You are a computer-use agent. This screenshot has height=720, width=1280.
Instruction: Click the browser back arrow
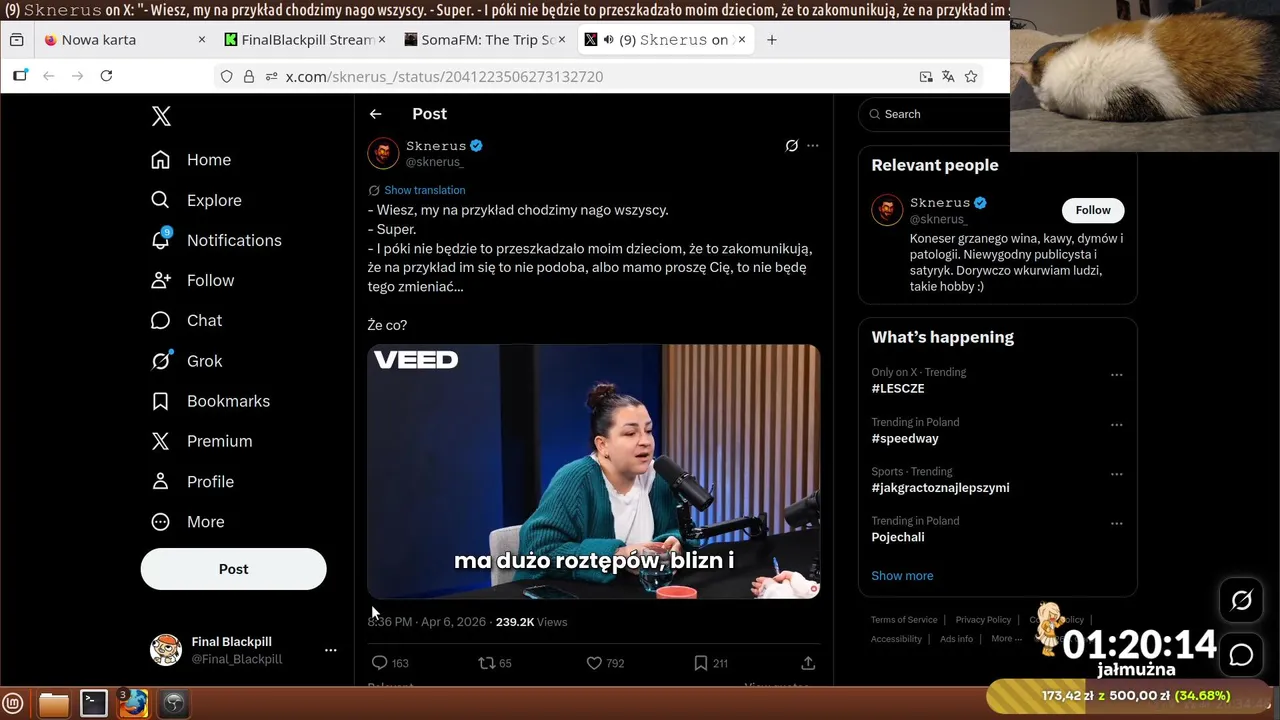(48, 76)
